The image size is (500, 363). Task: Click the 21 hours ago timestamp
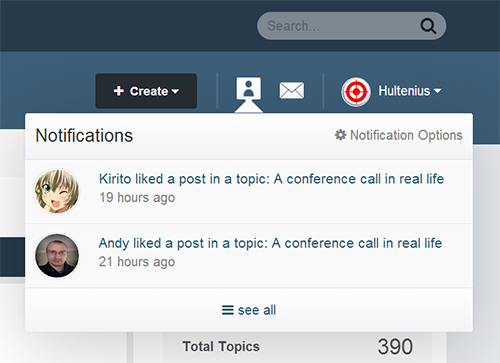pyautogui.click(x=137, y=262)
